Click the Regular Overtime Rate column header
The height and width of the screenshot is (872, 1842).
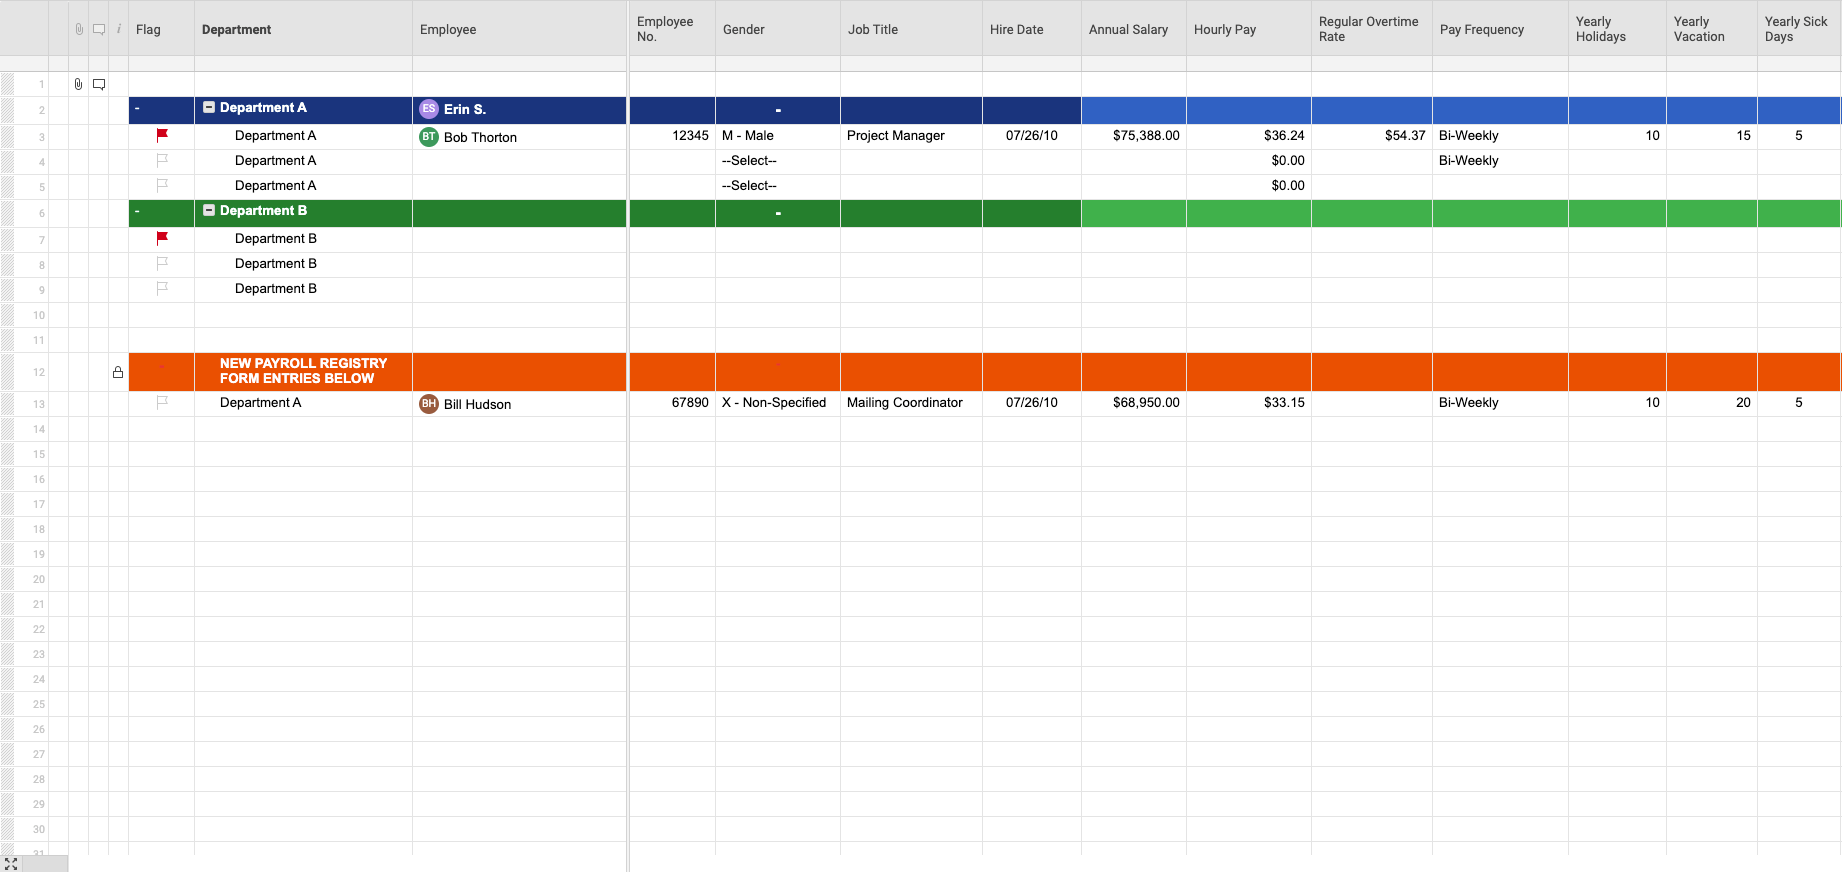click(1372, 29)
